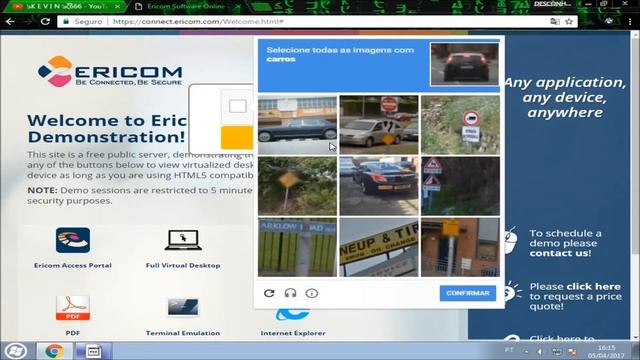Select the dark sedan by the building tile

click(298, 125)
